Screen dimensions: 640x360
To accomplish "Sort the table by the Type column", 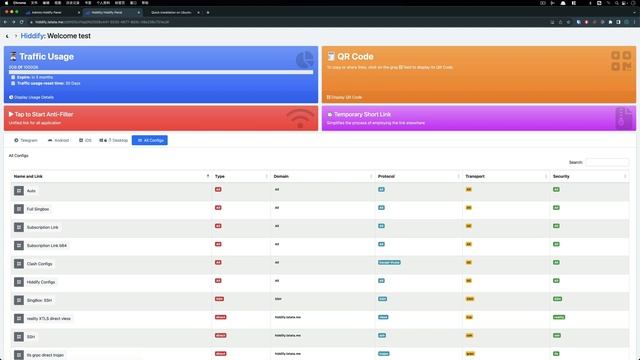I will (x=241, y=176).
